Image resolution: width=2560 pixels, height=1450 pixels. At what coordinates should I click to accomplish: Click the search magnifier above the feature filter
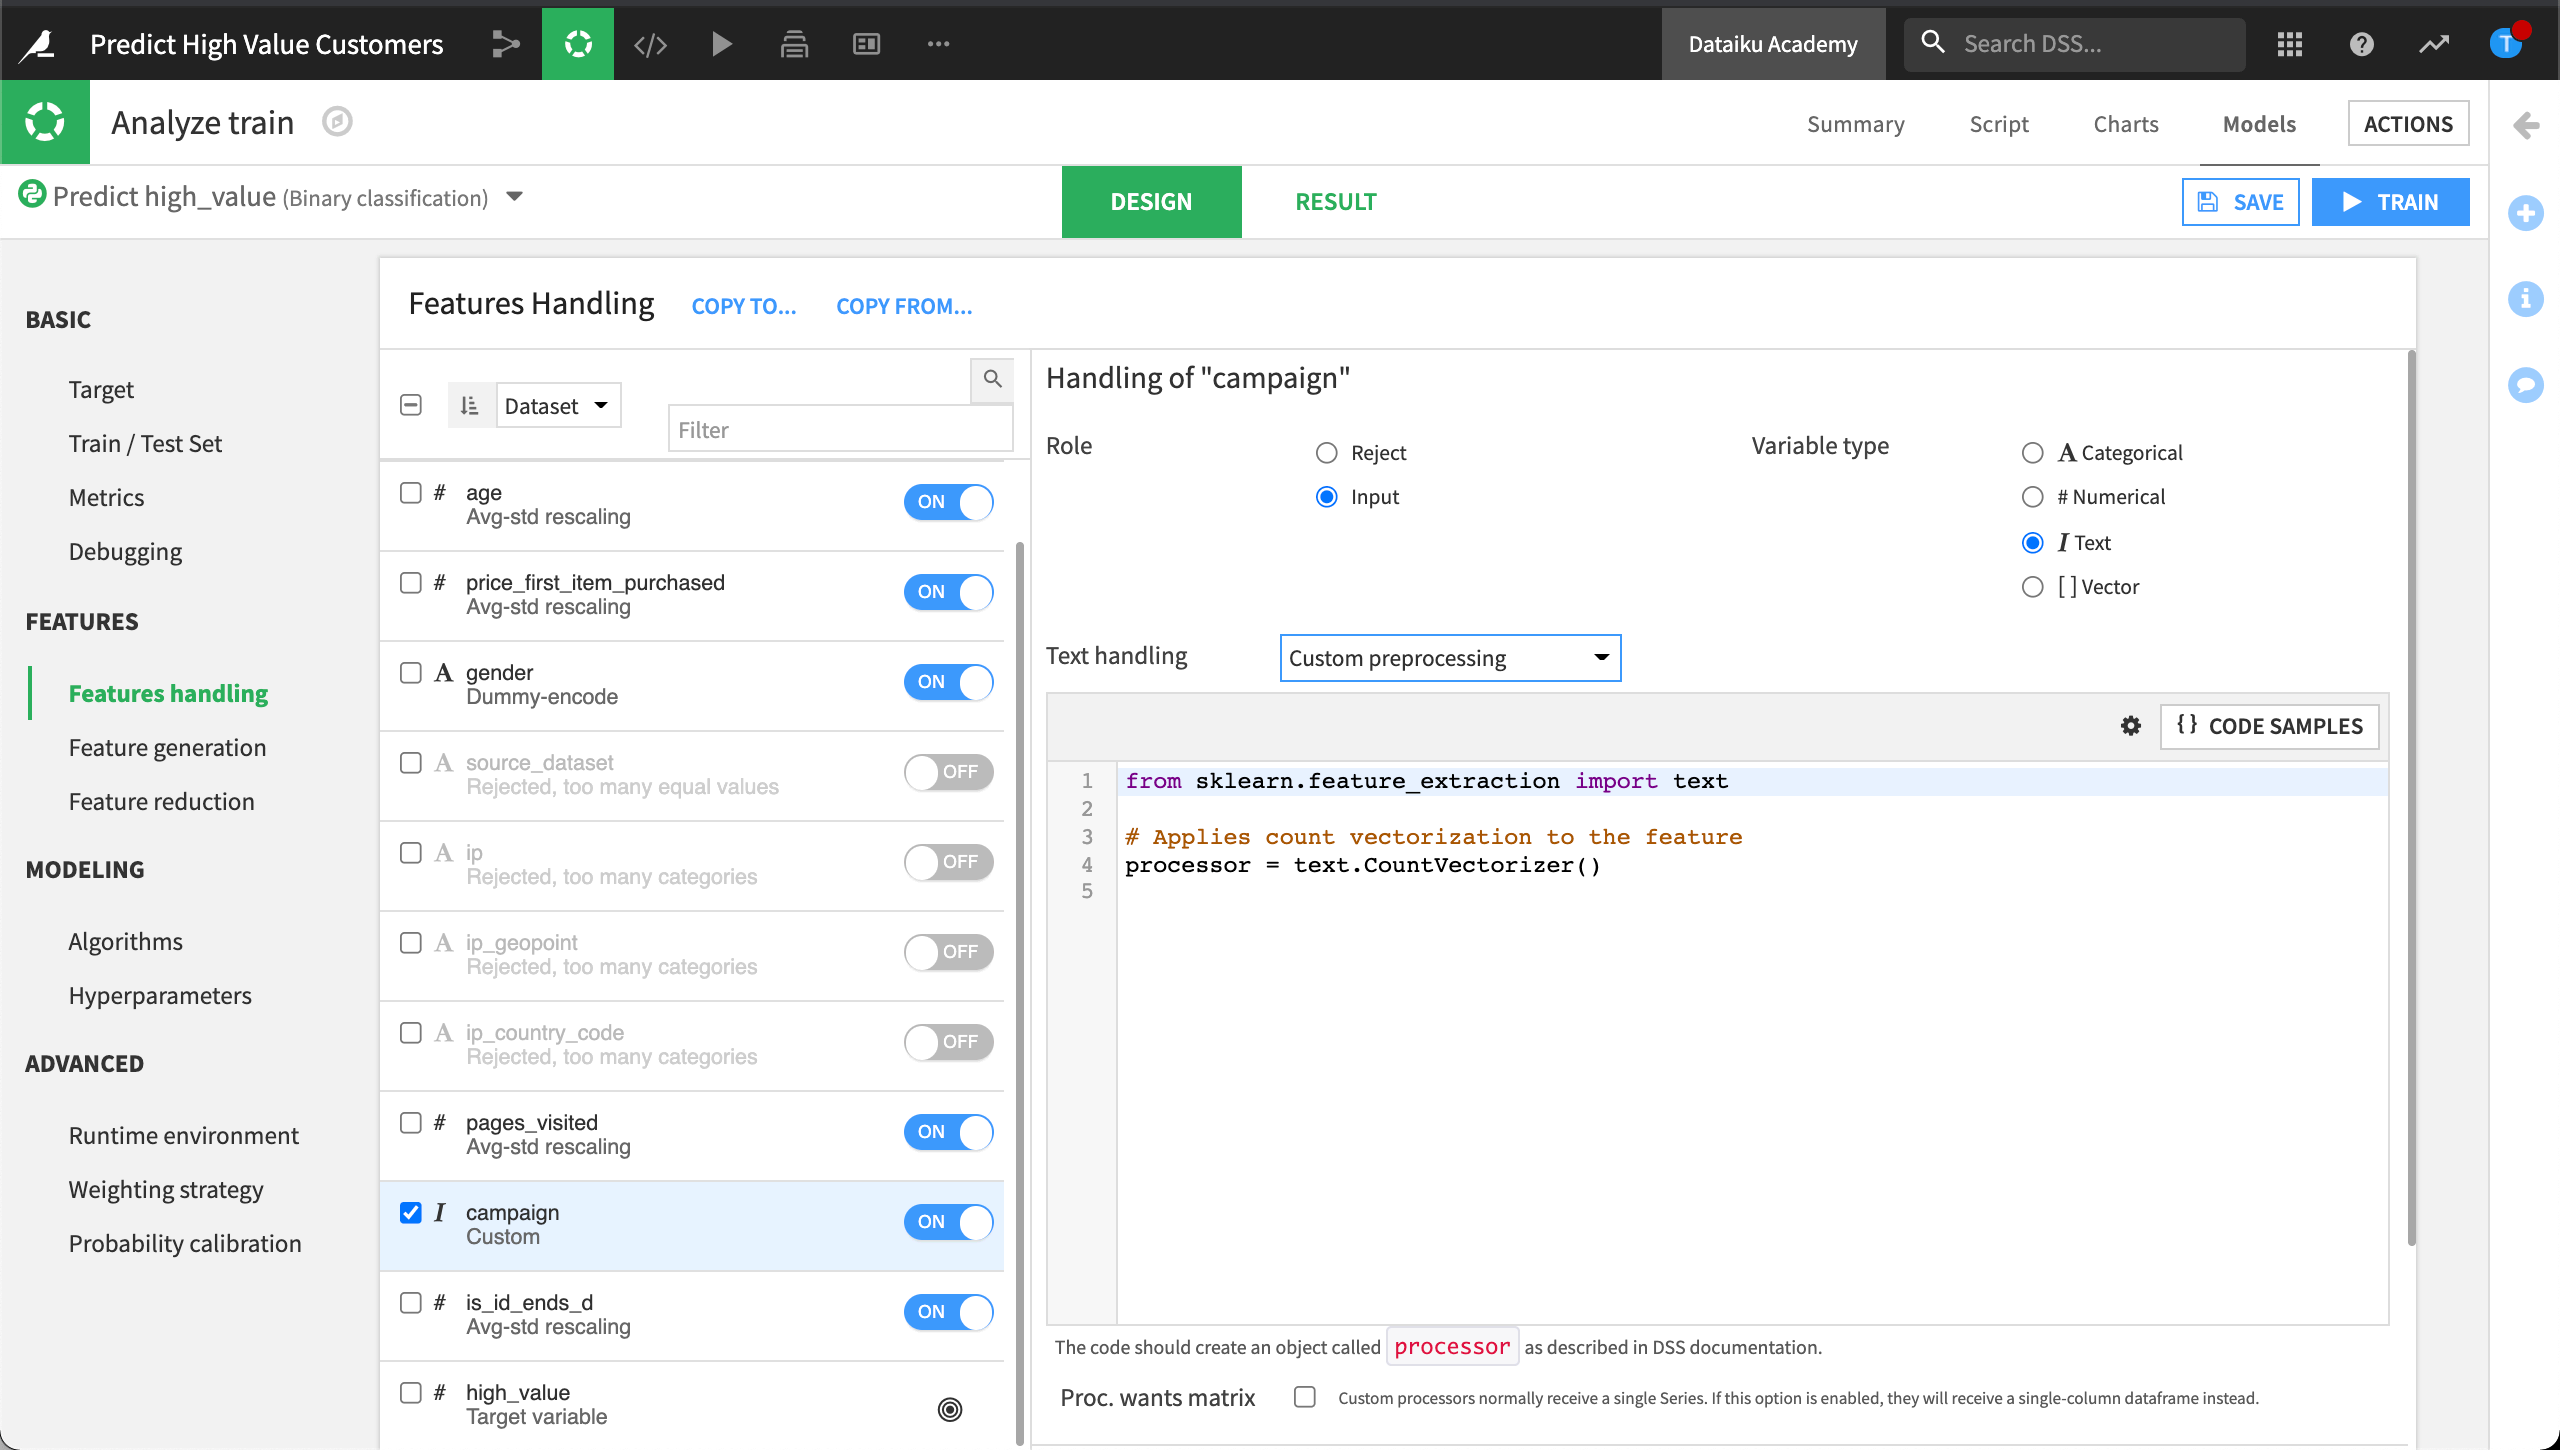click(992, 379)
